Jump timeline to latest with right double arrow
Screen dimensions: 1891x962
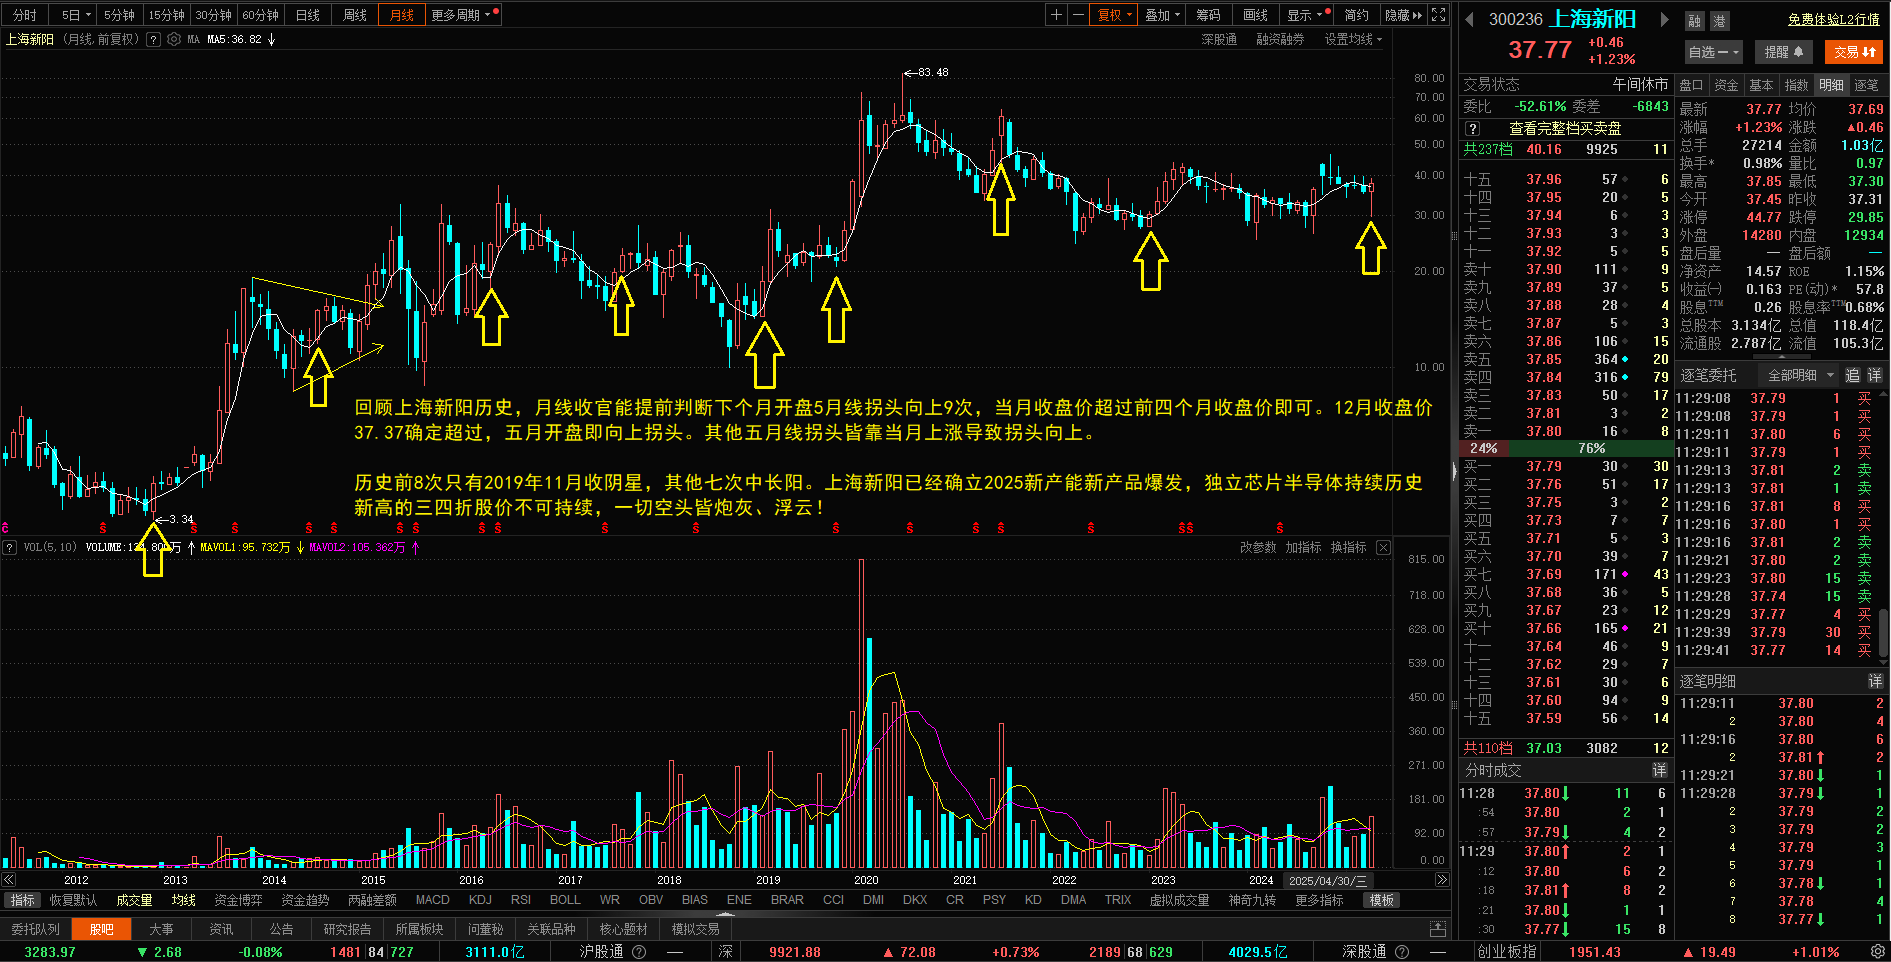[1441, 880]
